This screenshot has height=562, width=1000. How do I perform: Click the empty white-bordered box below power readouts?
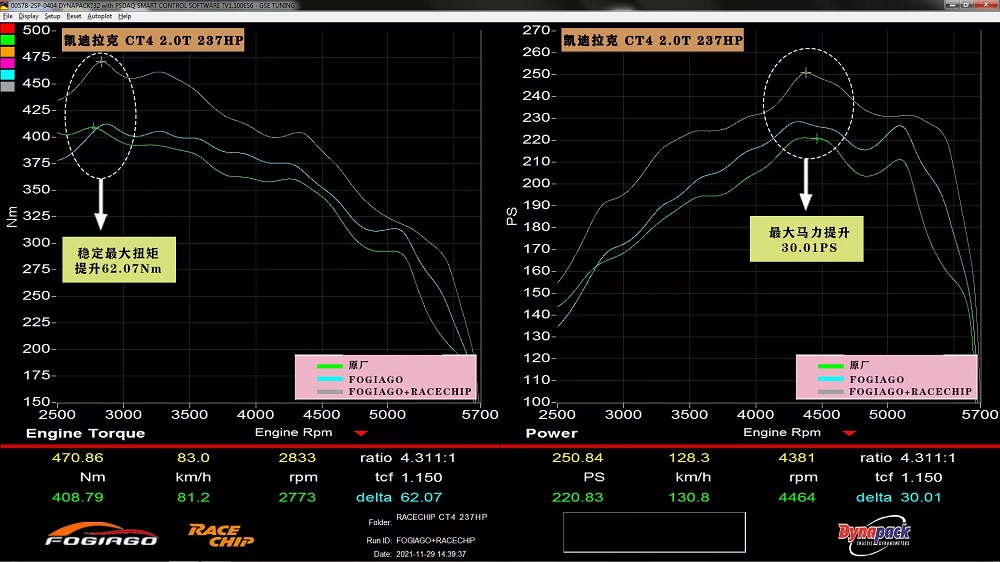tap(654, 532)
